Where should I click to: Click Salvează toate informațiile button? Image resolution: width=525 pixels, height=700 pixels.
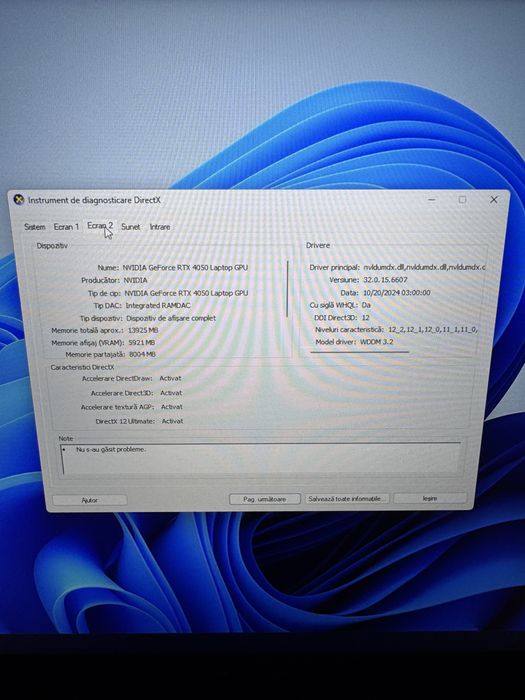point(345,498)
